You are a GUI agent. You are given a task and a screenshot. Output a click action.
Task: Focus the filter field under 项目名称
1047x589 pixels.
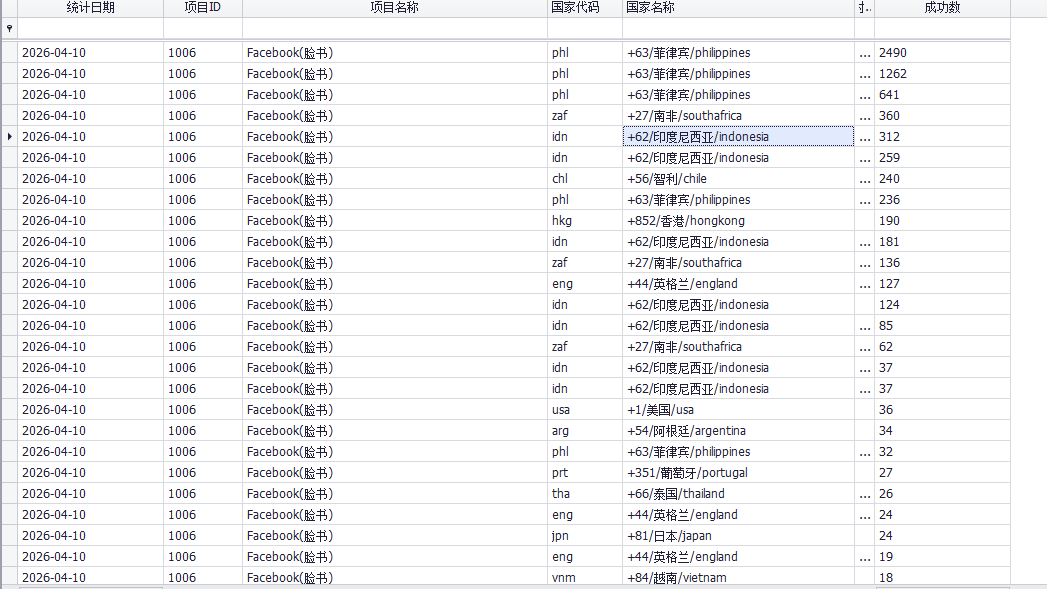coord(395,28)
